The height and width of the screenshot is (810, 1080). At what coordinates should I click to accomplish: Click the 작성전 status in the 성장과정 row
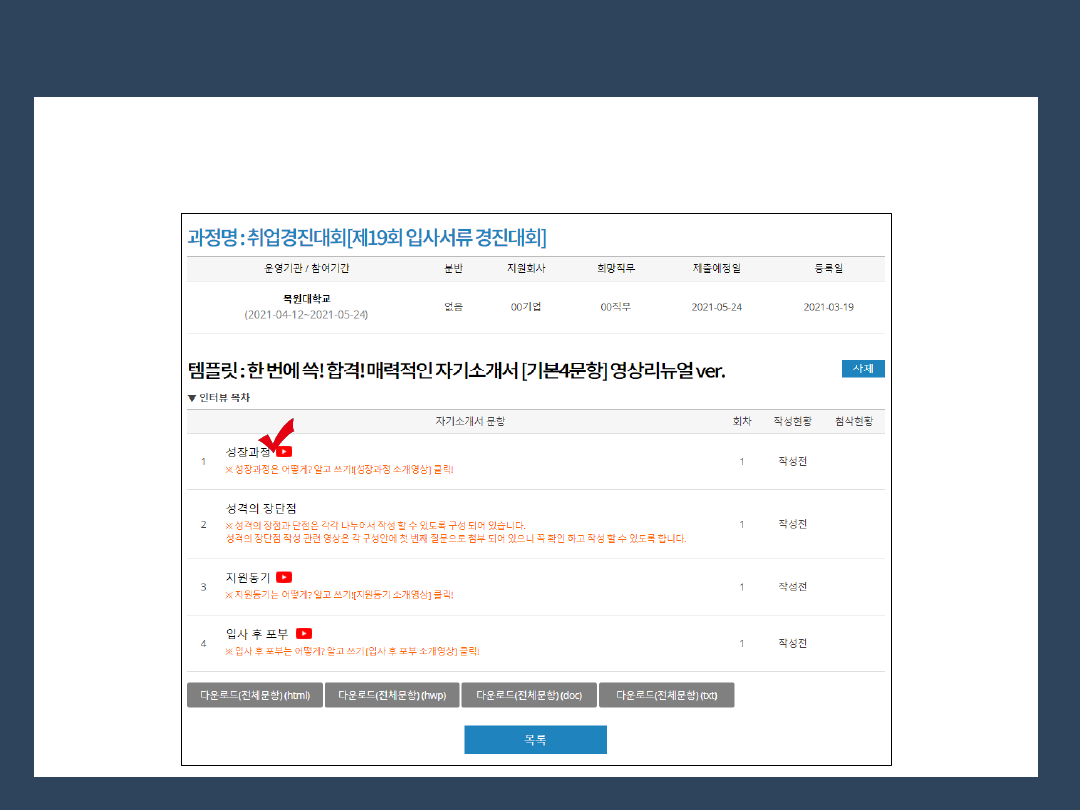click(792, 461)
